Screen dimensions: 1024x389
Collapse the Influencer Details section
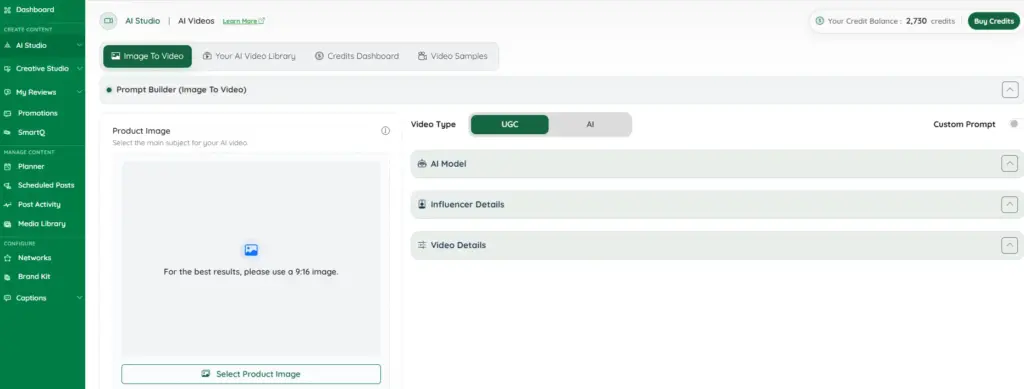(1010, 205)
